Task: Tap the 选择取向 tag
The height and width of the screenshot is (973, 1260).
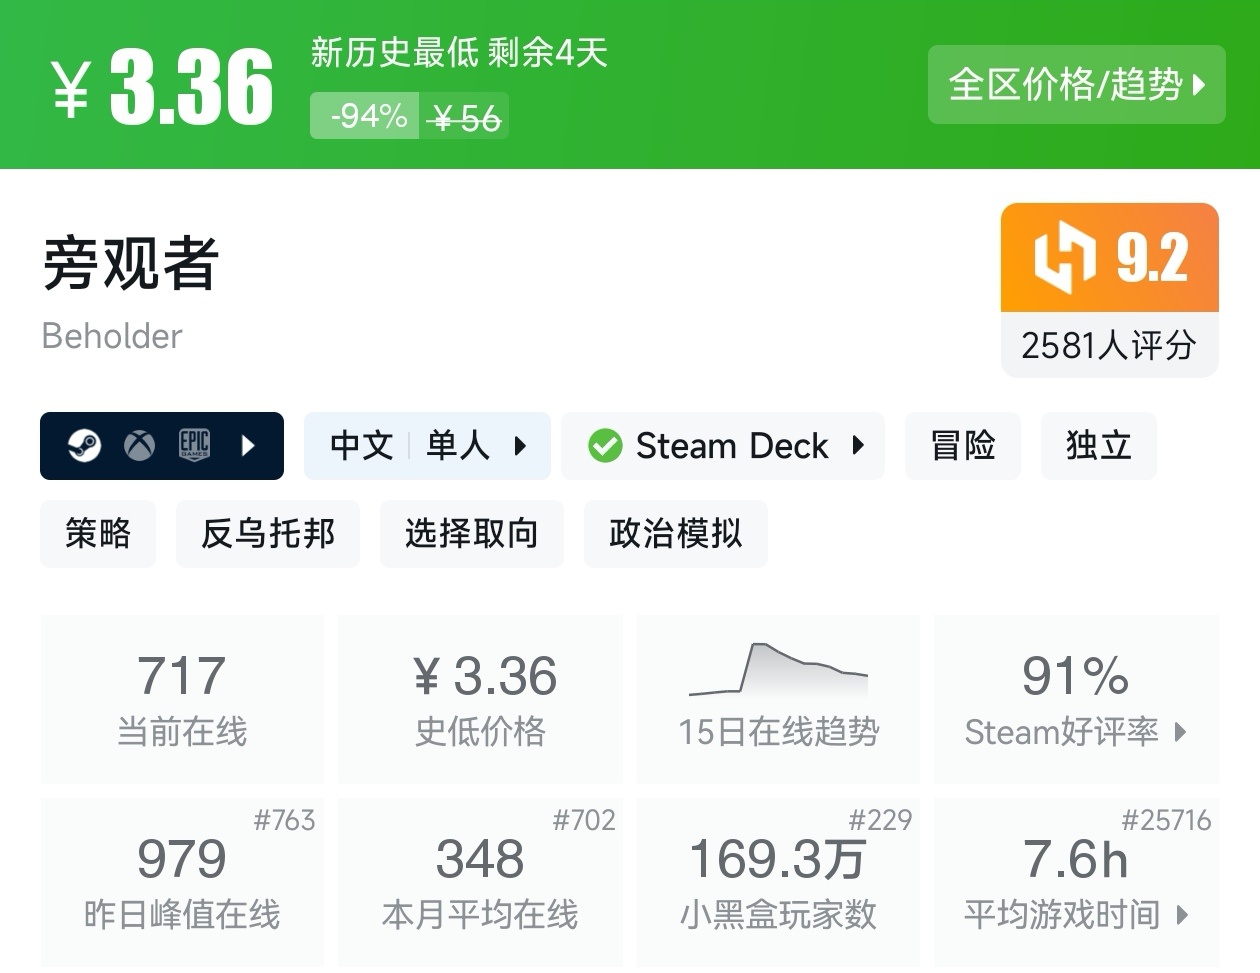Action: (471, 533)
